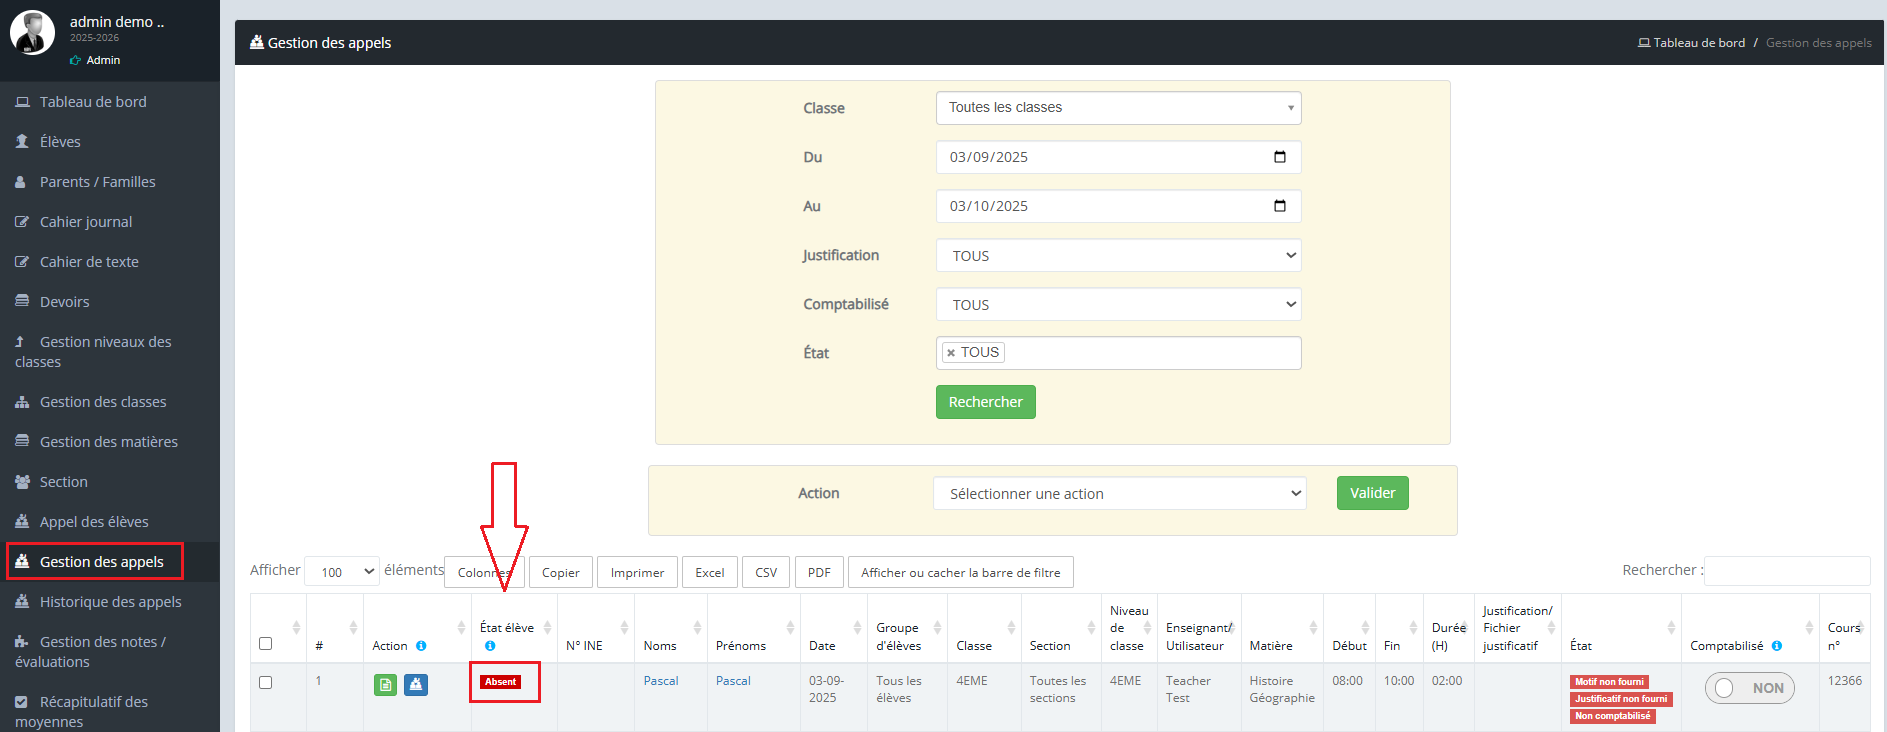Open the calendar picker for the Du date
The image size is (1887, 732).
[x=1279, y=157]
